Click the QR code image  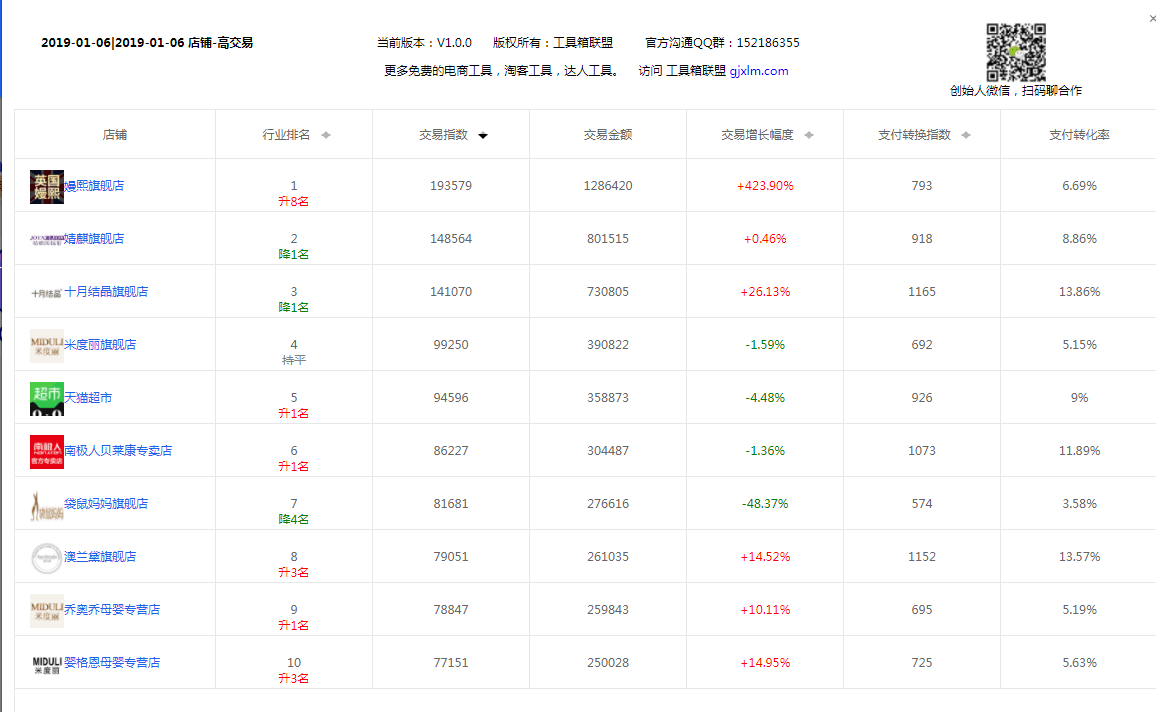pyautogui.click(x=1016, y=52)
